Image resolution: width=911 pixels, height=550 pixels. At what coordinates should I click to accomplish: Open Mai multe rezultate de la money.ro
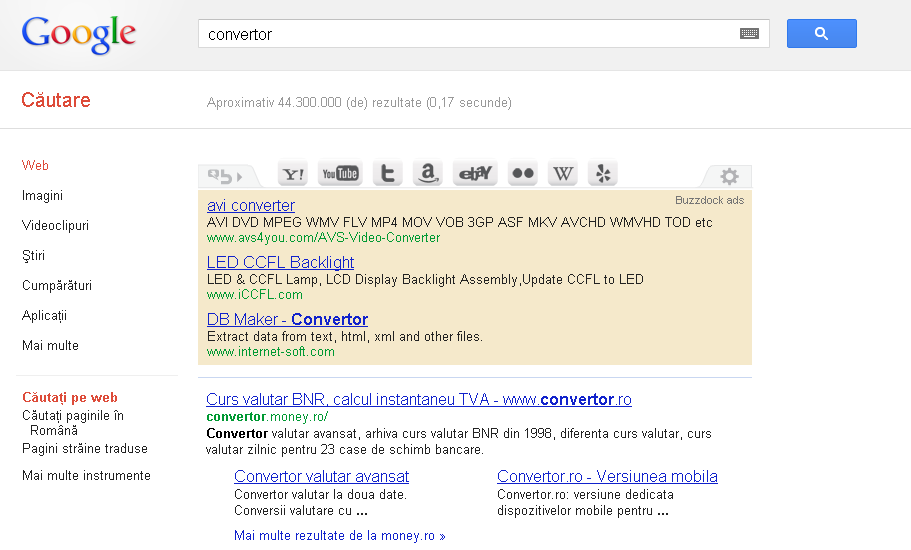(339, 535)
